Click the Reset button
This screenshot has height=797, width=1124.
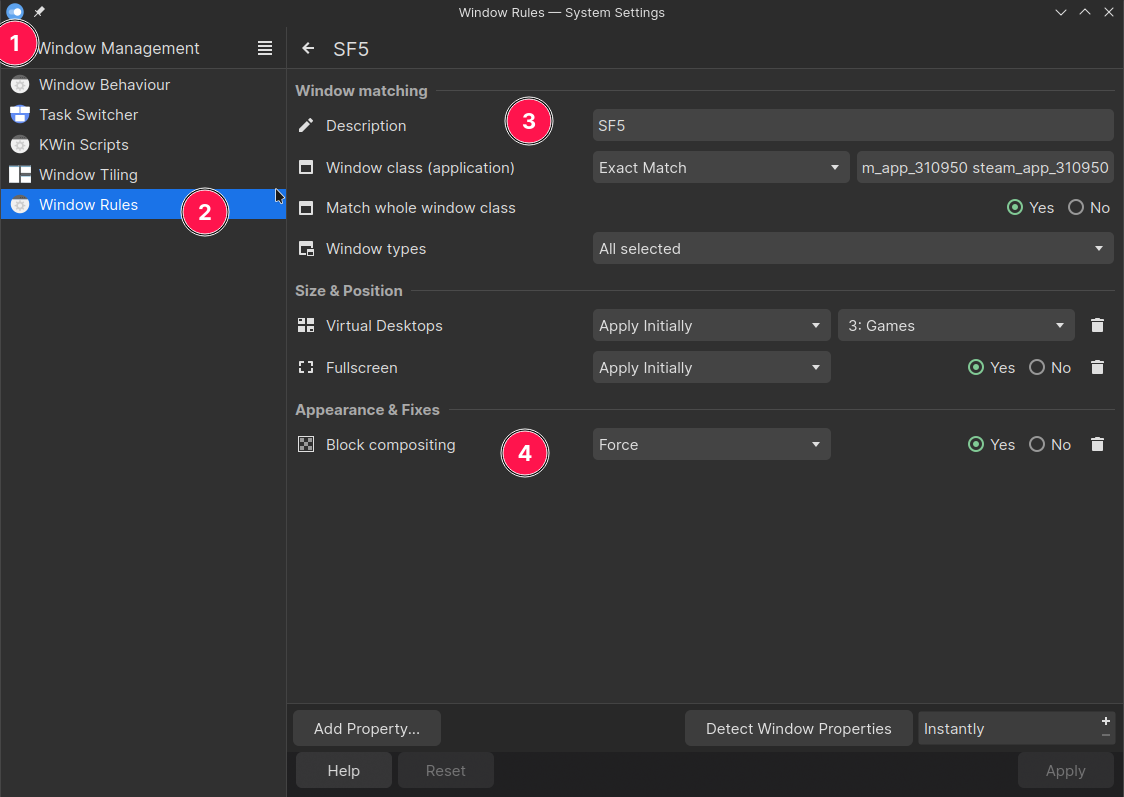coord(446,770)
